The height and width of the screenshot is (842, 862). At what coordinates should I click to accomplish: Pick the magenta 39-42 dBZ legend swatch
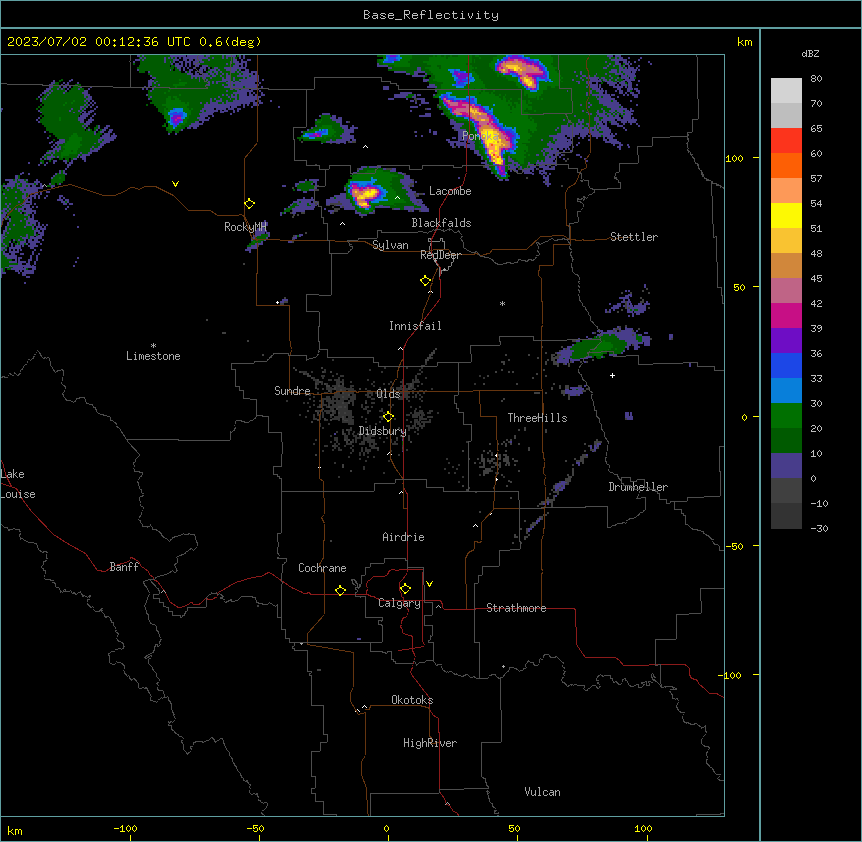click(x=786, y=315)
